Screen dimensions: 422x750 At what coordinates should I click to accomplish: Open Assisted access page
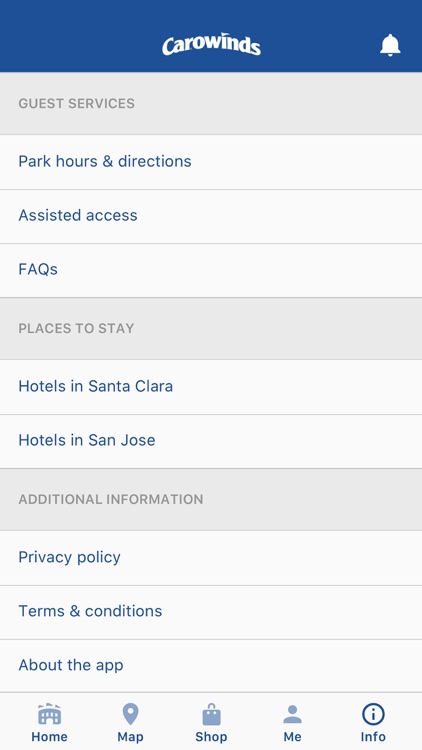coord(211,216)
